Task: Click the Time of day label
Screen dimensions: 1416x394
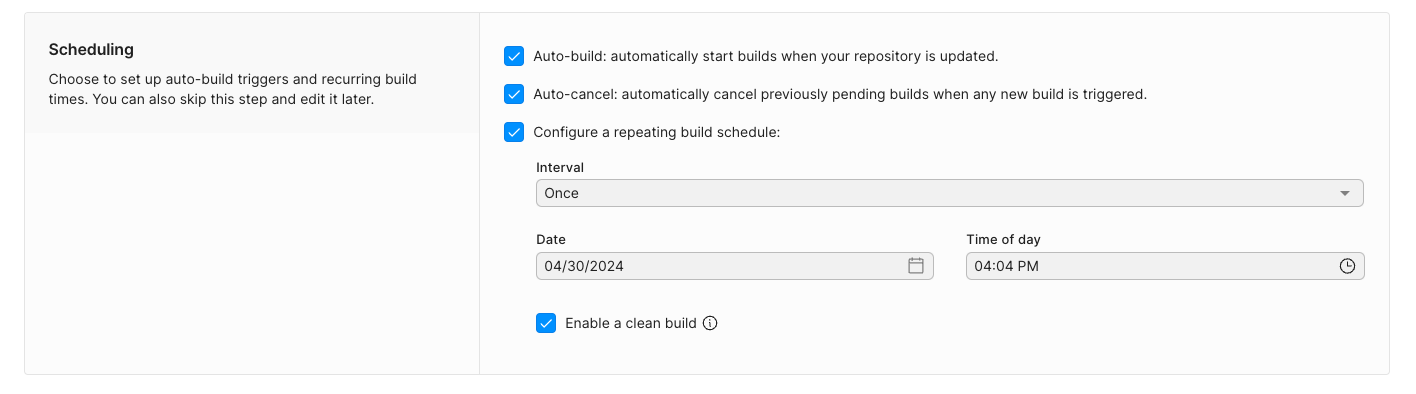Action: pyautogui.click(x=1003, y=239)
